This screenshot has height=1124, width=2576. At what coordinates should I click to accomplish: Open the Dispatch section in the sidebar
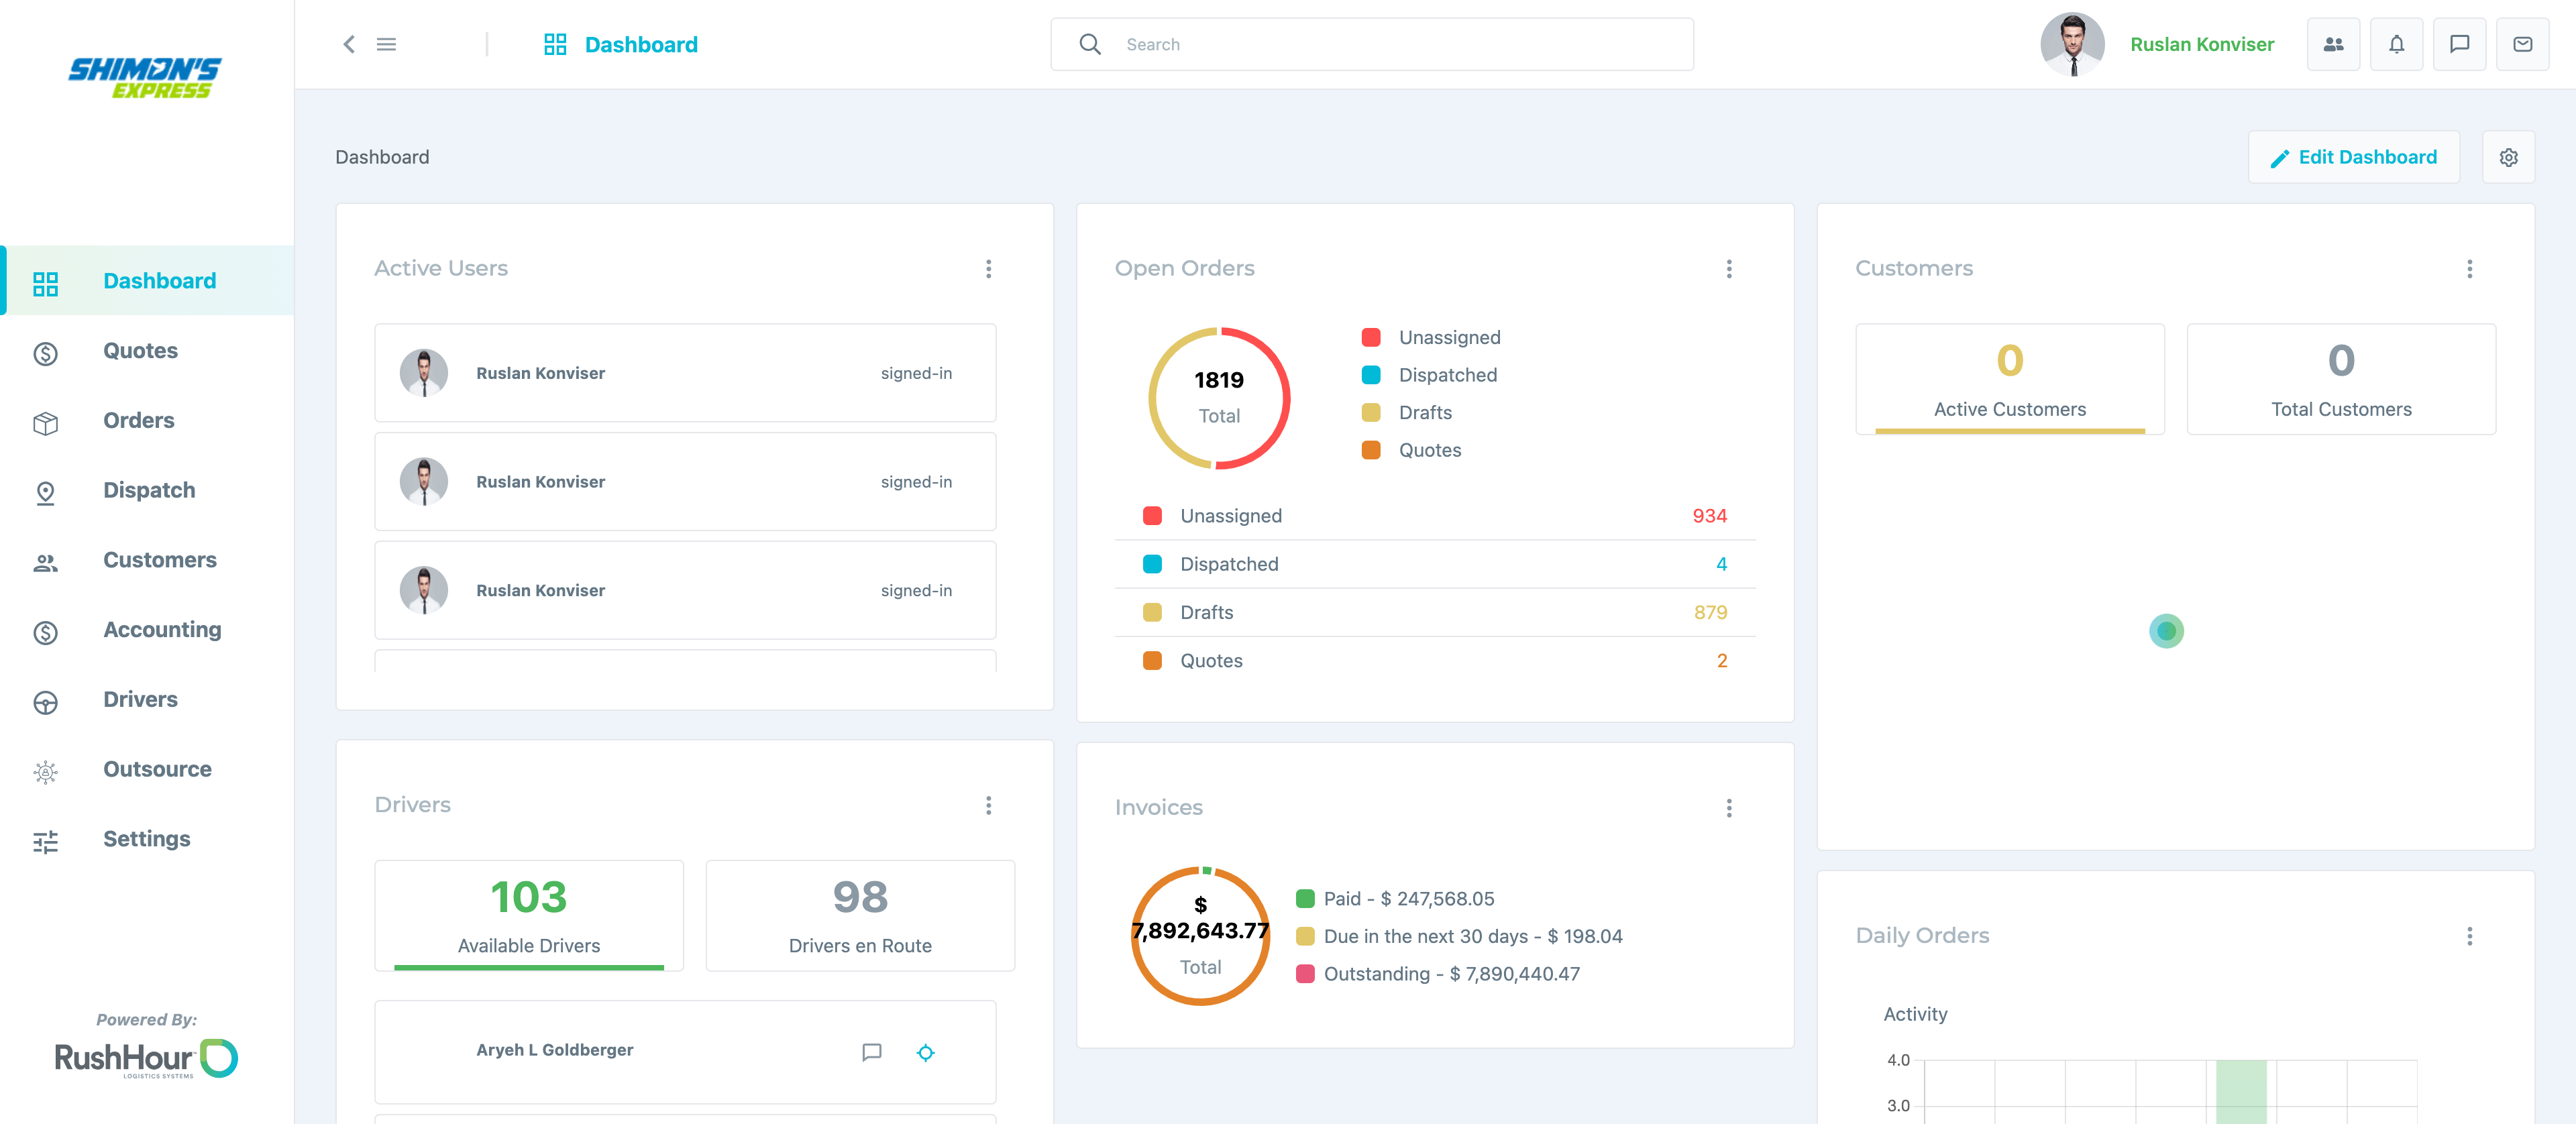click(x=148, y=490)
